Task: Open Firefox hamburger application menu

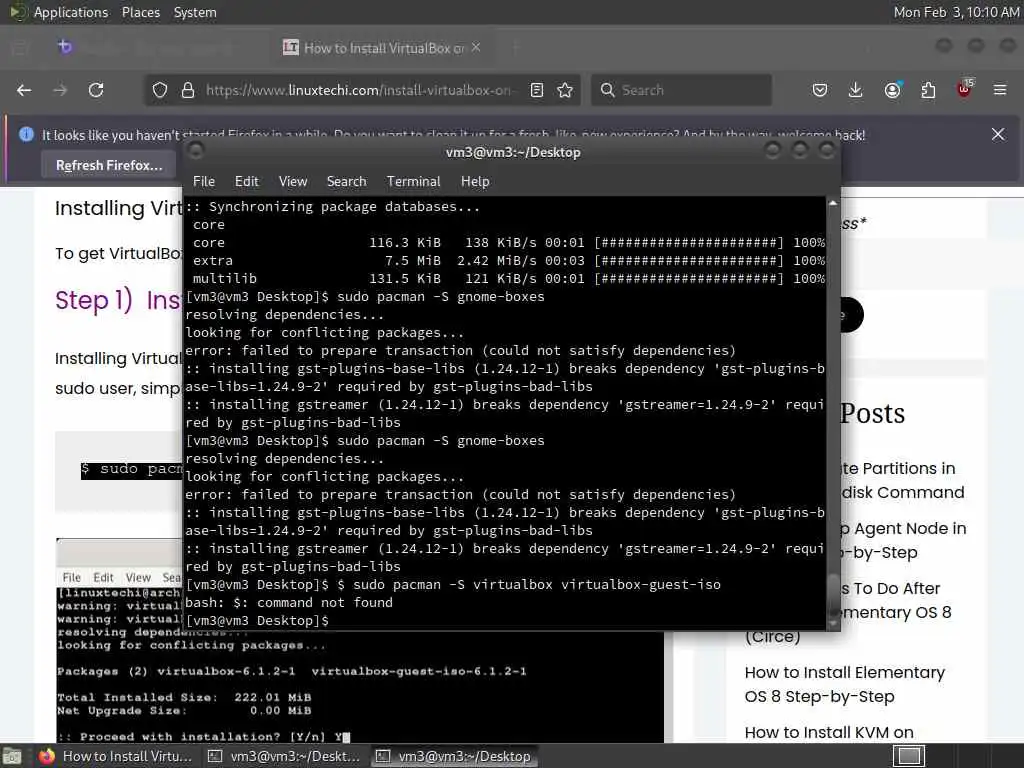Action: click(1000, 90)
